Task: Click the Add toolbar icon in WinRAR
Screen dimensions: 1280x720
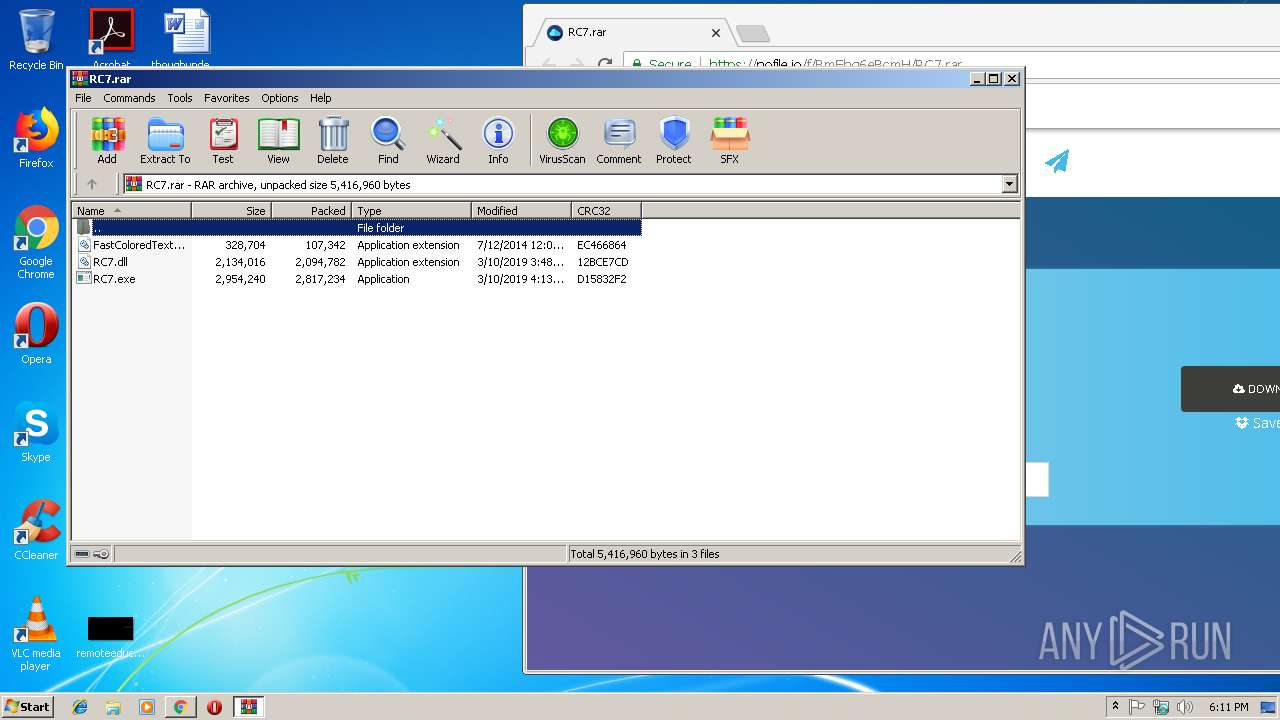Action: (107, 140)
